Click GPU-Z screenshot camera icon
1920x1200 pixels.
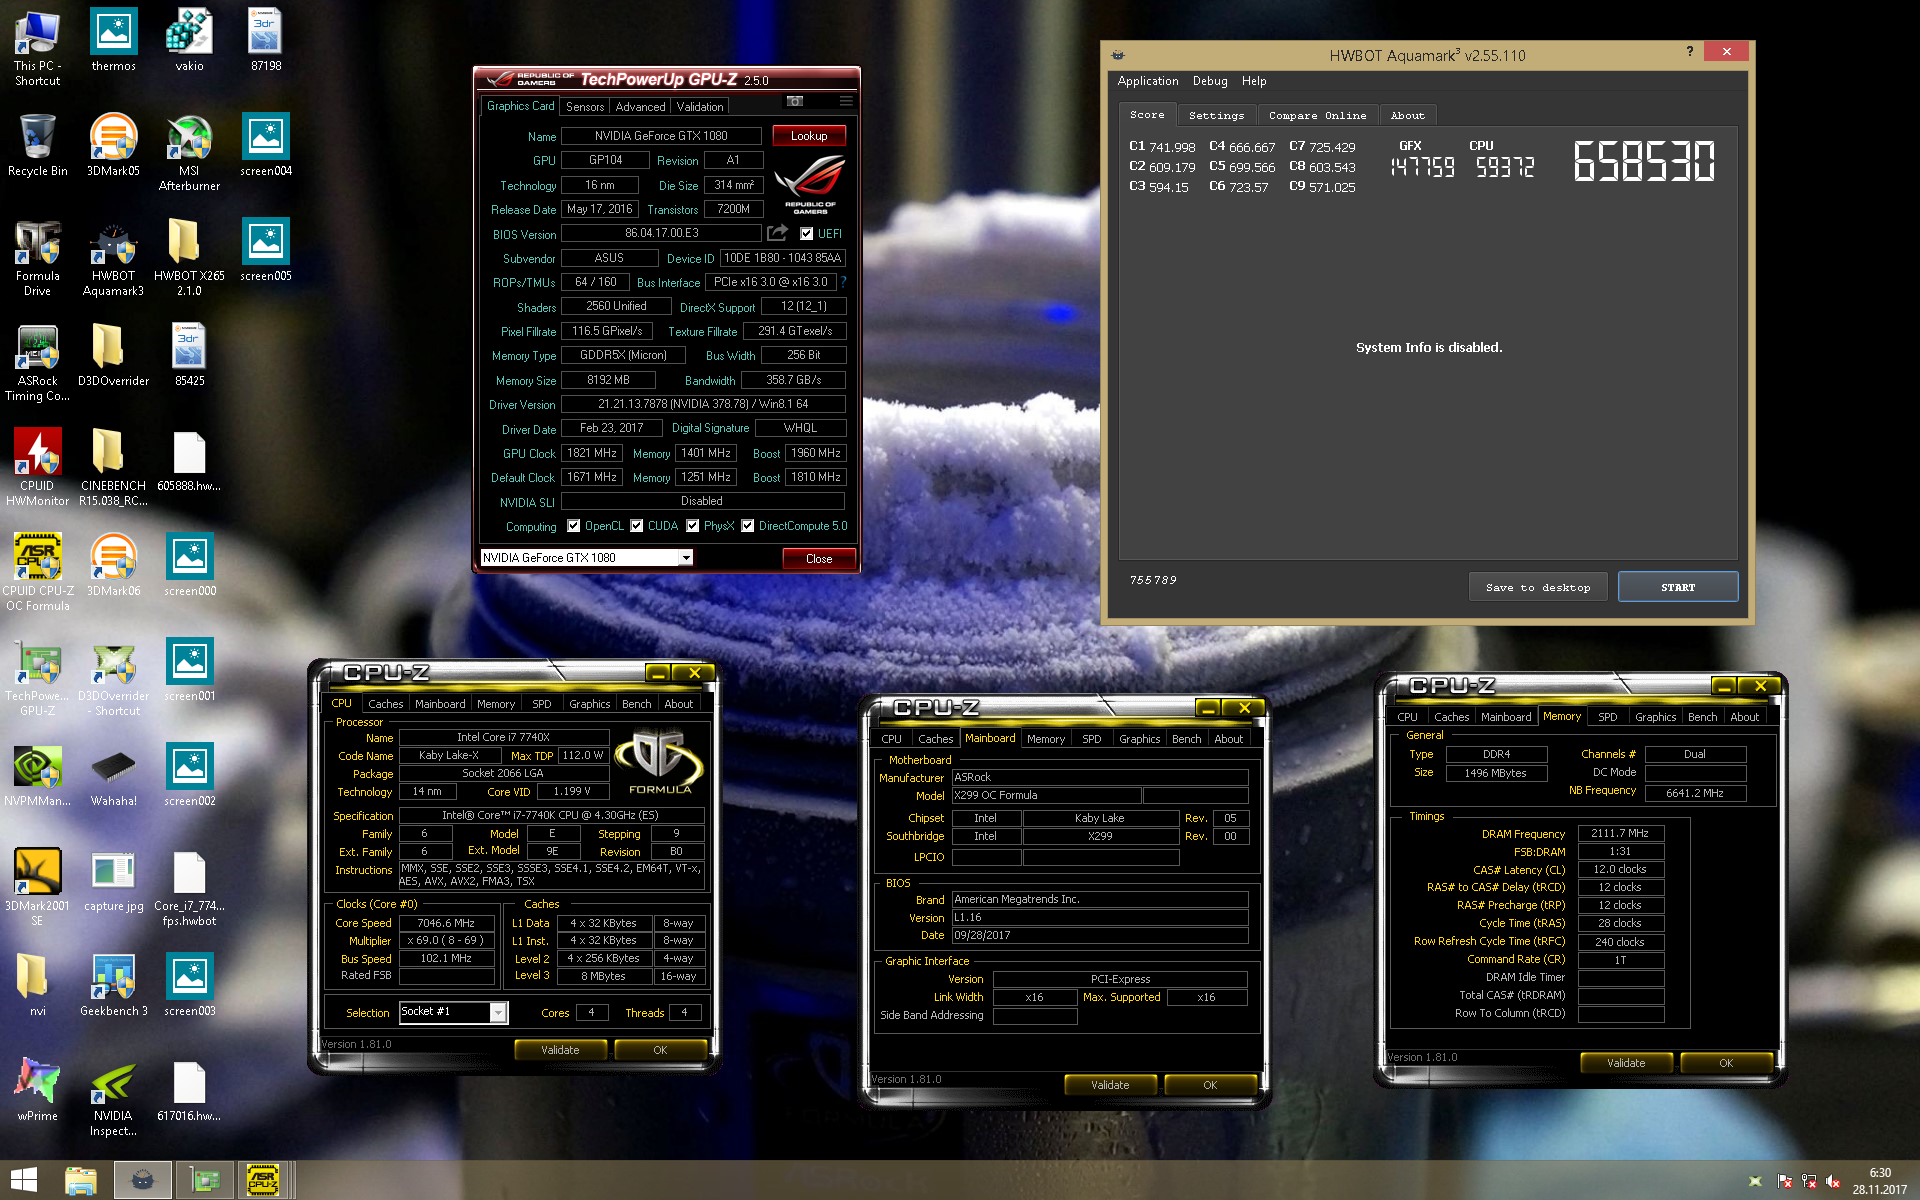795,101
